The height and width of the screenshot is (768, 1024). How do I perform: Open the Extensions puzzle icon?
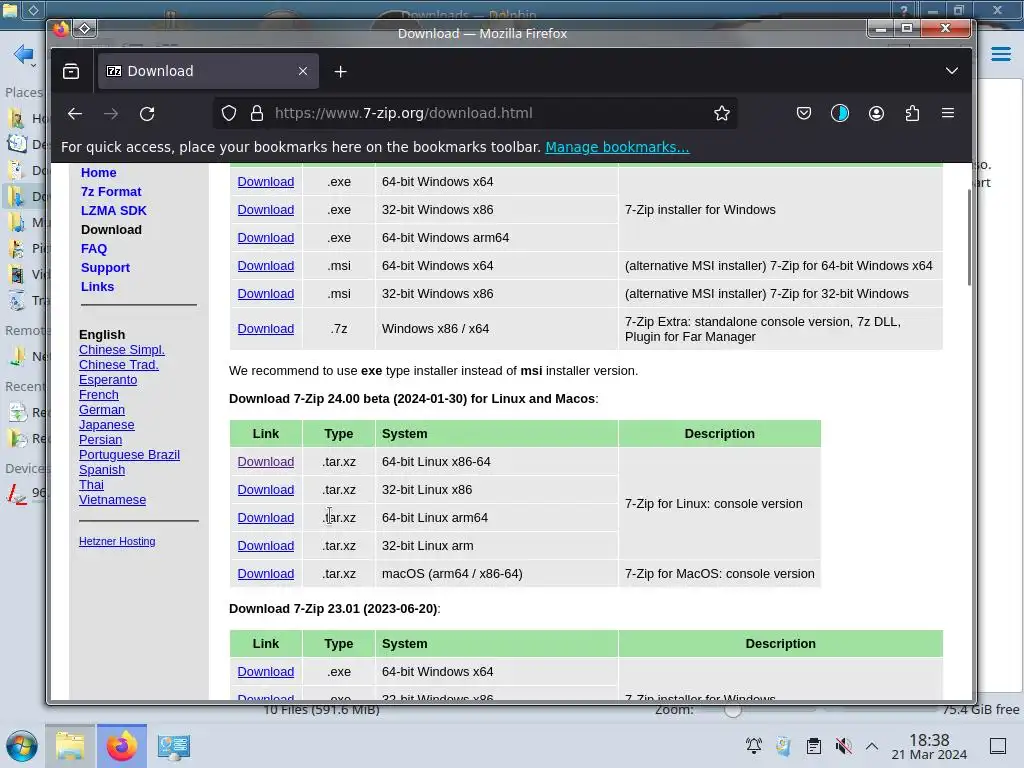coord(912,114)
